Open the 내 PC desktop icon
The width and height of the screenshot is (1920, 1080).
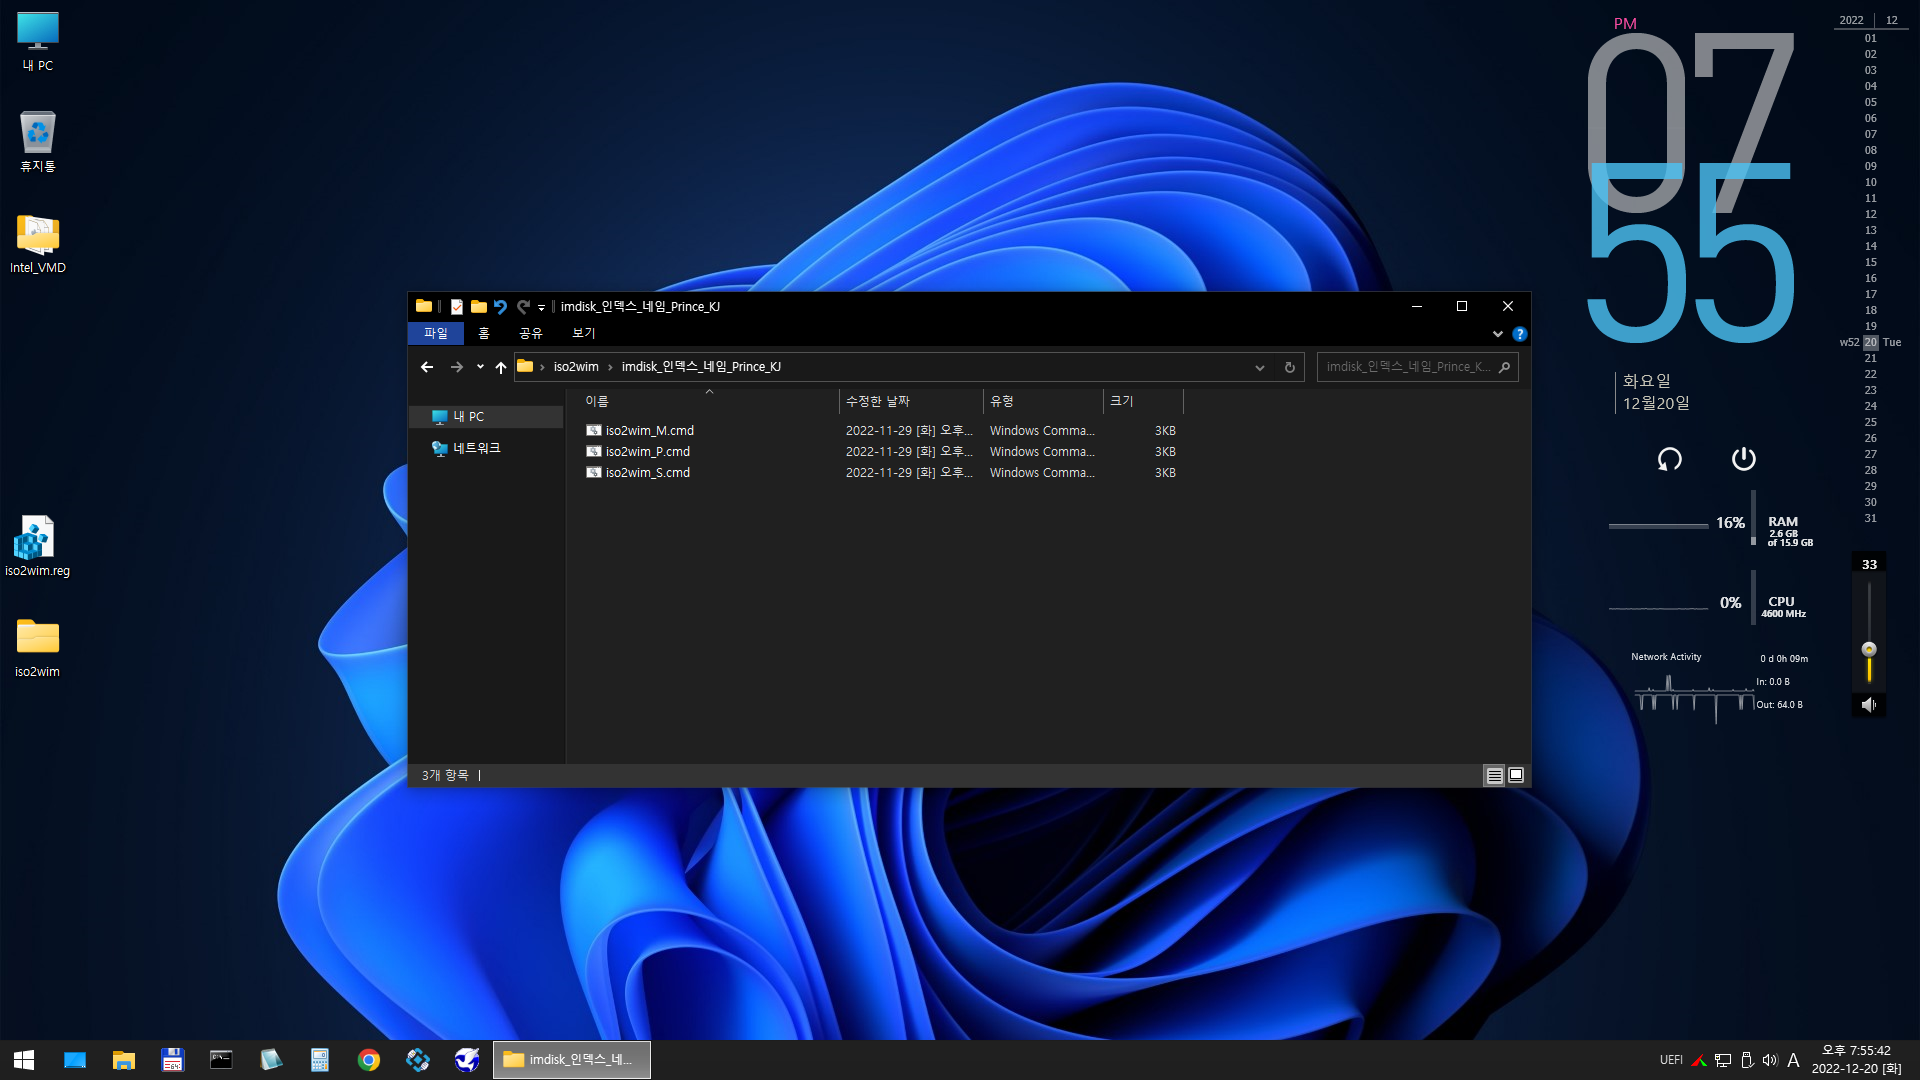[x=38, y=42]
